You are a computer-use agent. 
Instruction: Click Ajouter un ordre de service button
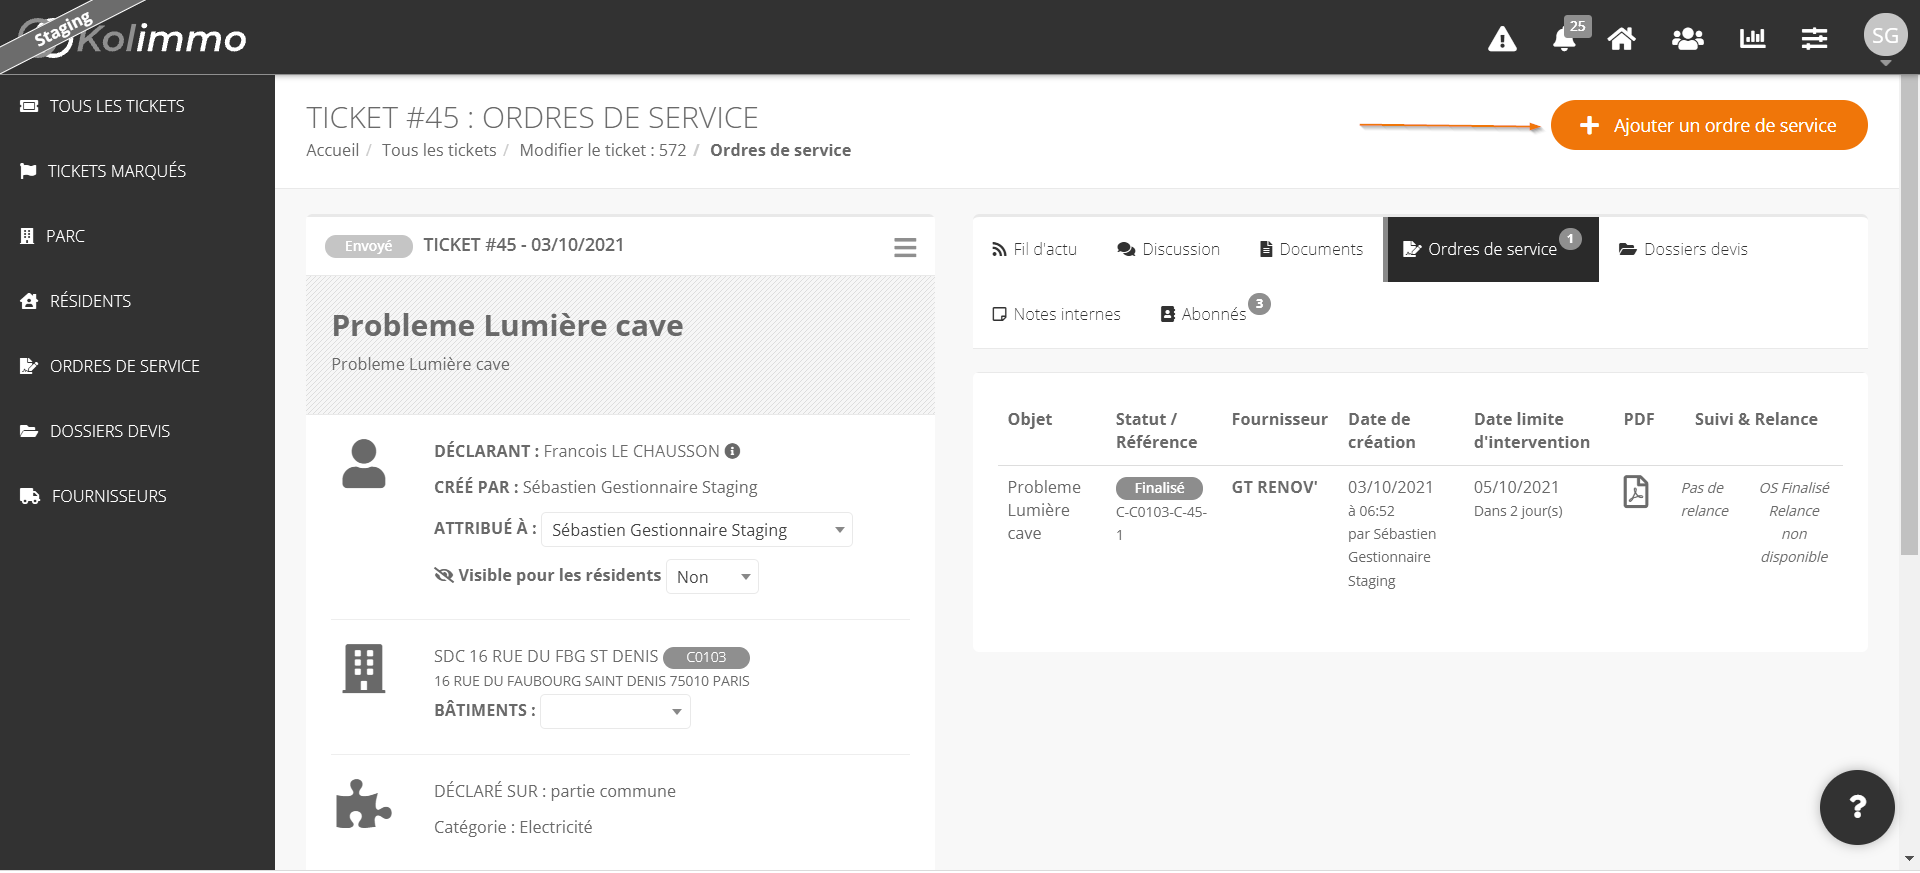1709,125
